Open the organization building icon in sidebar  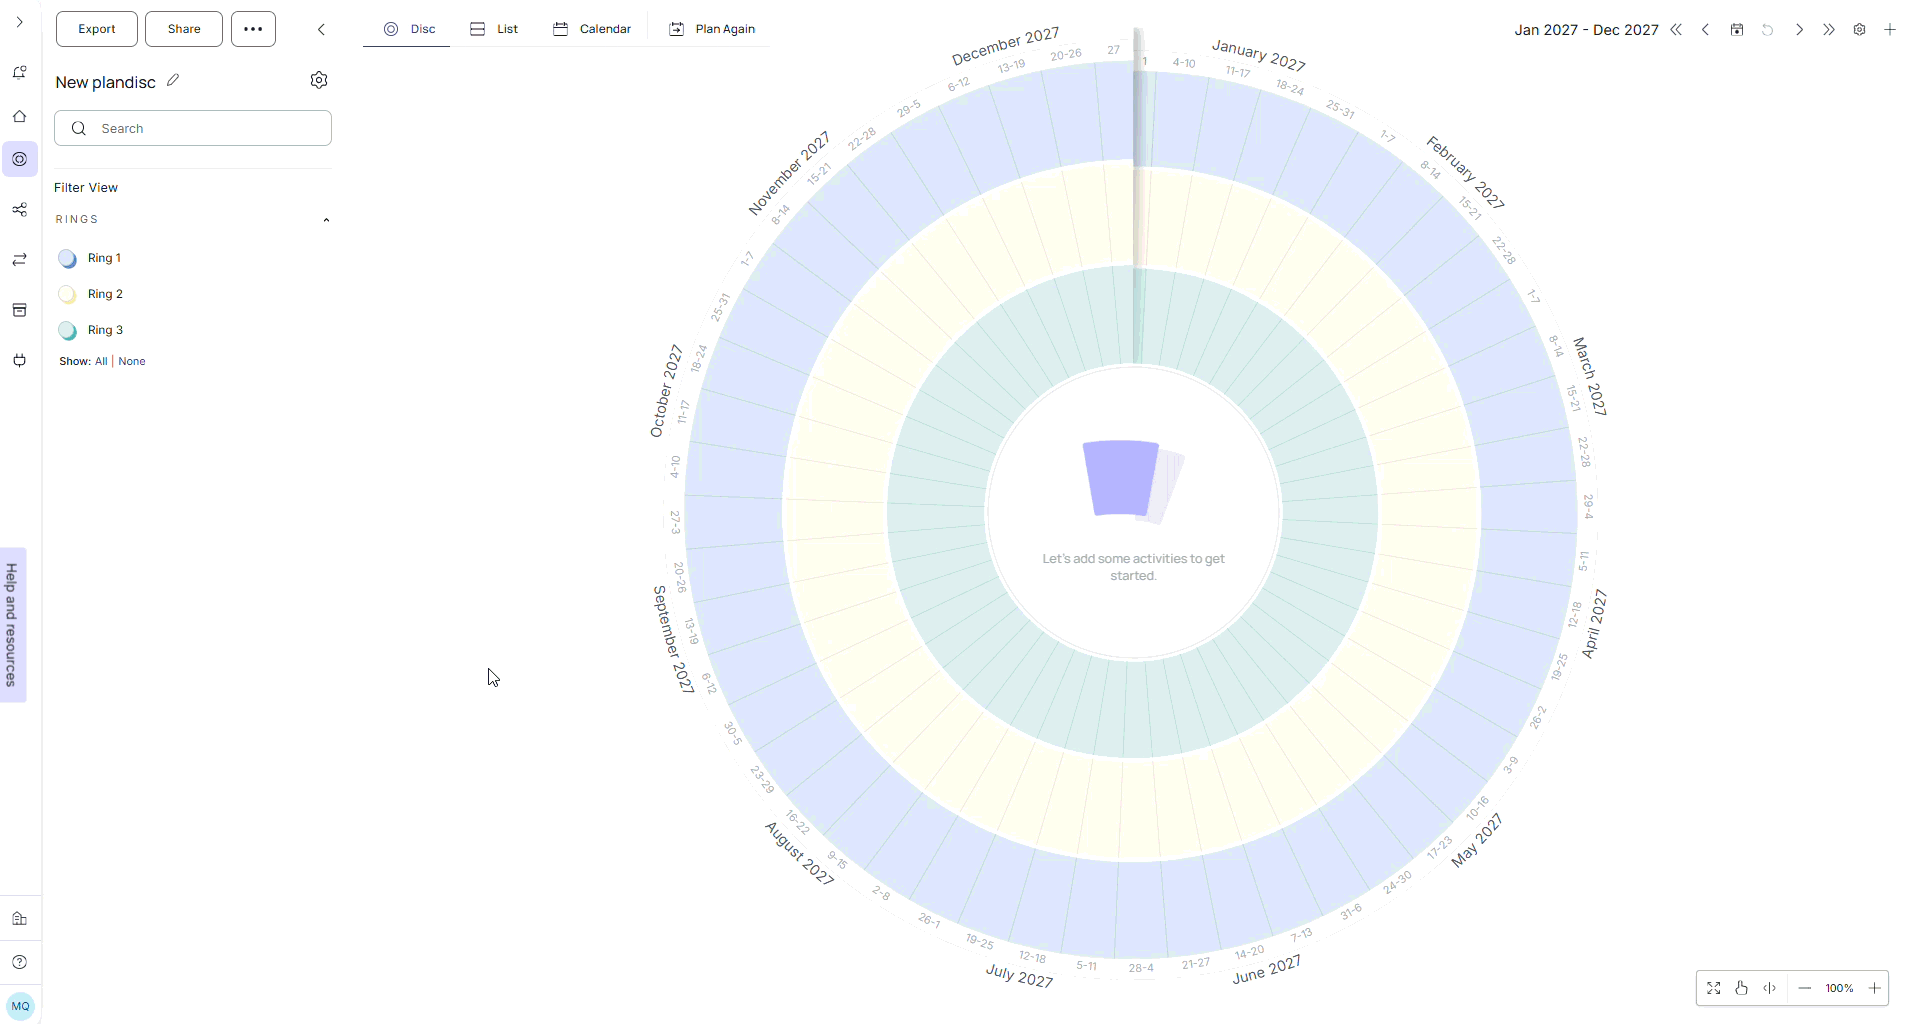(x=19, y=919)
